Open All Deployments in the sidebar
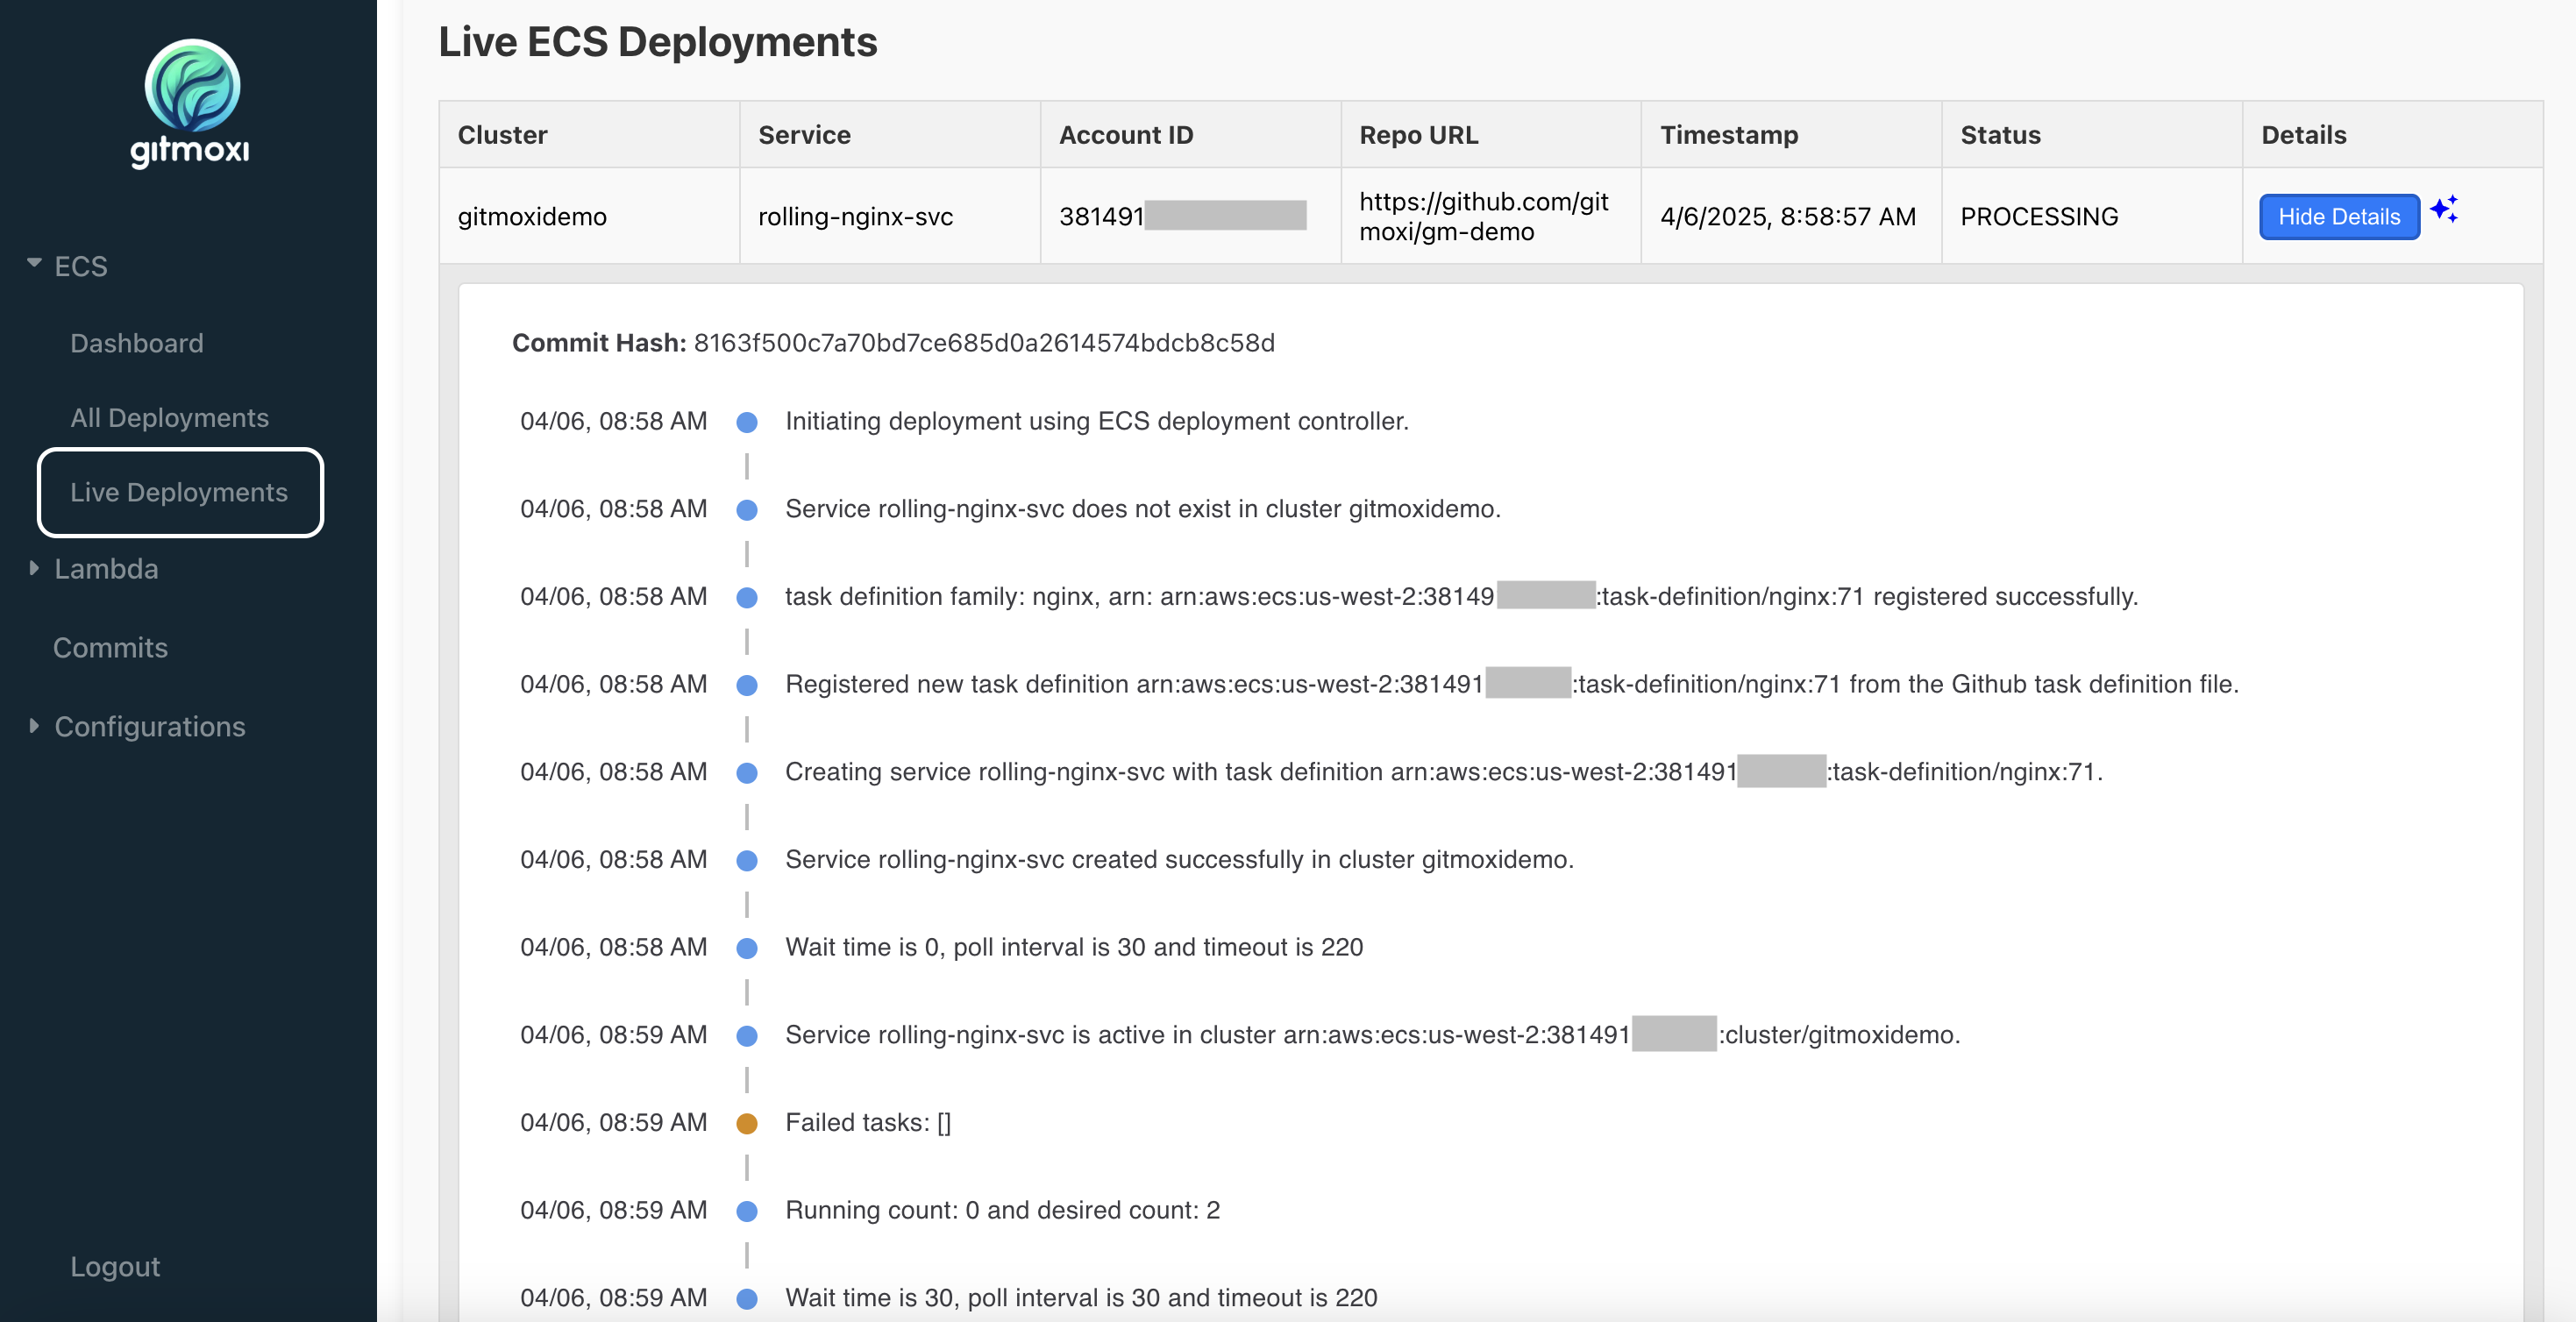Image resolution: width=2576 pixels, height=1322 pixels. 169,418
